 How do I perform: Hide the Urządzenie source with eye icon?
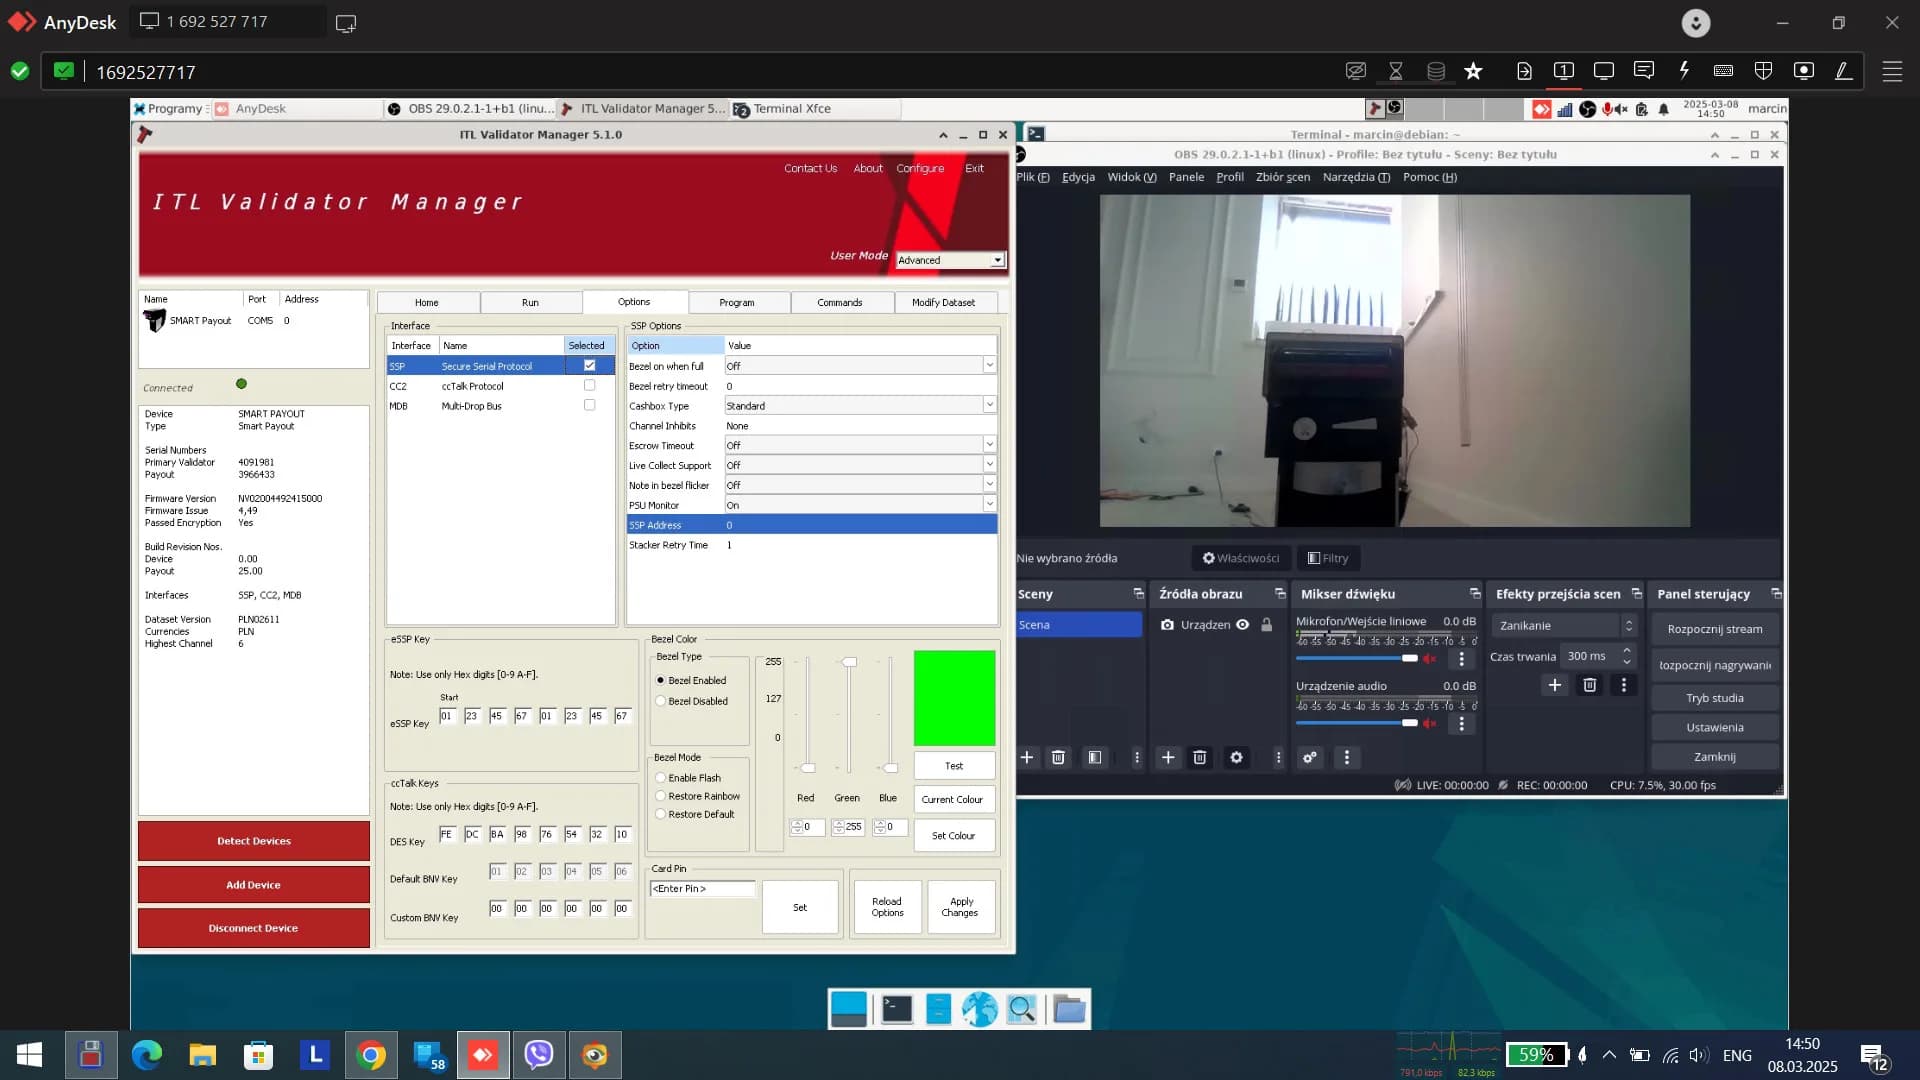(1243, 625)
